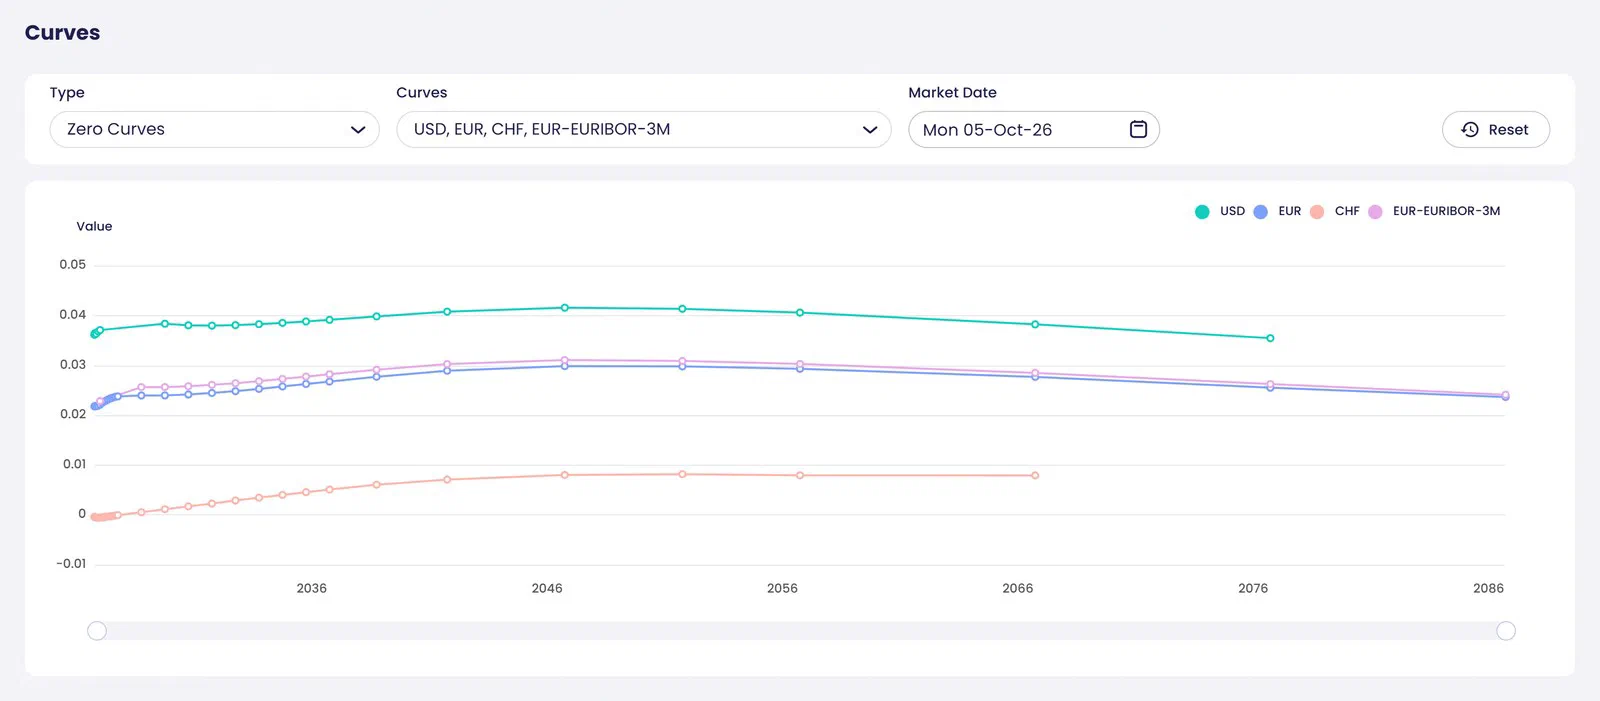Image resolution: width=1600 pixels, height=701 pixels.
Task: Open the calendar icon in Market Date
Action: click(x=1138, y=129)
